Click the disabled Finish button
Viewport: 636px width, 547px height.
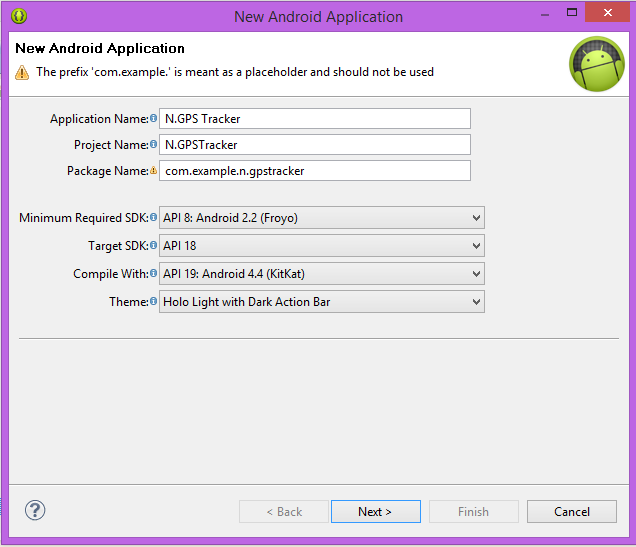474,512
